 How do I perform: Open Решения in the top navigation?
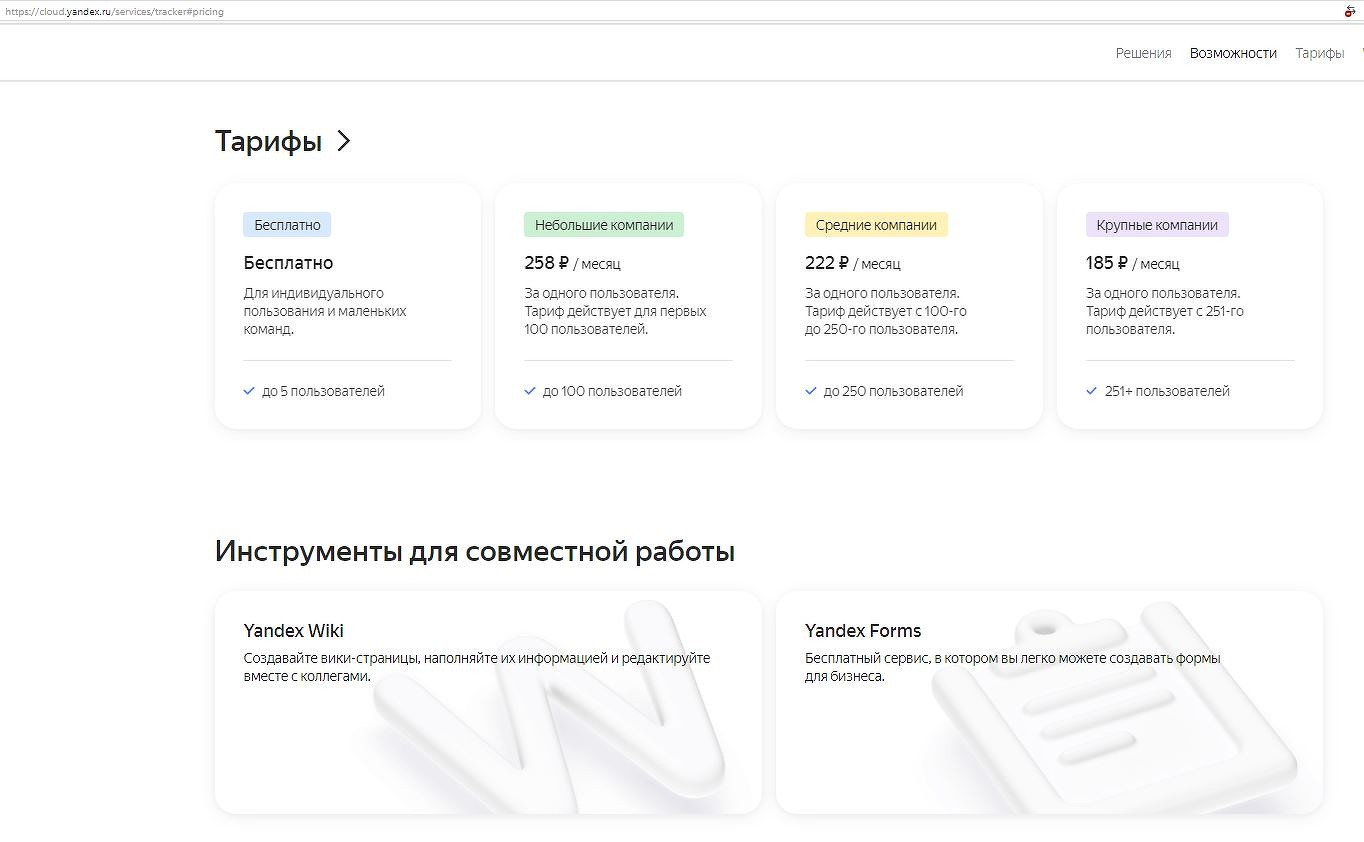tap(1143, 53)
